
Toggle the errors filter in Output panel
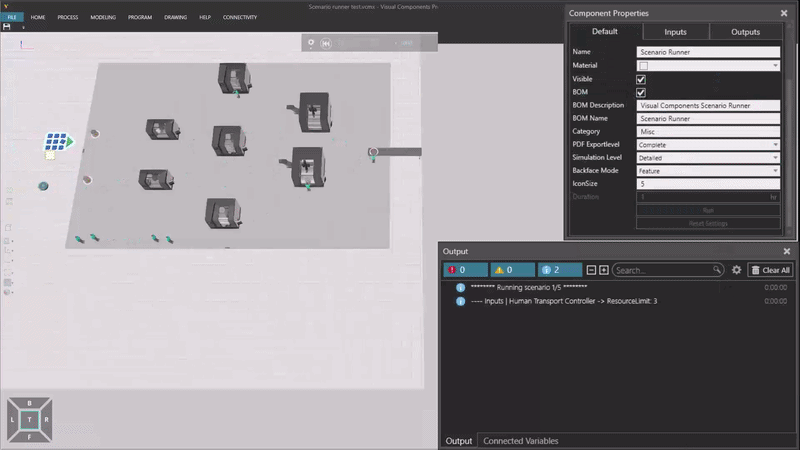point(465,270)
